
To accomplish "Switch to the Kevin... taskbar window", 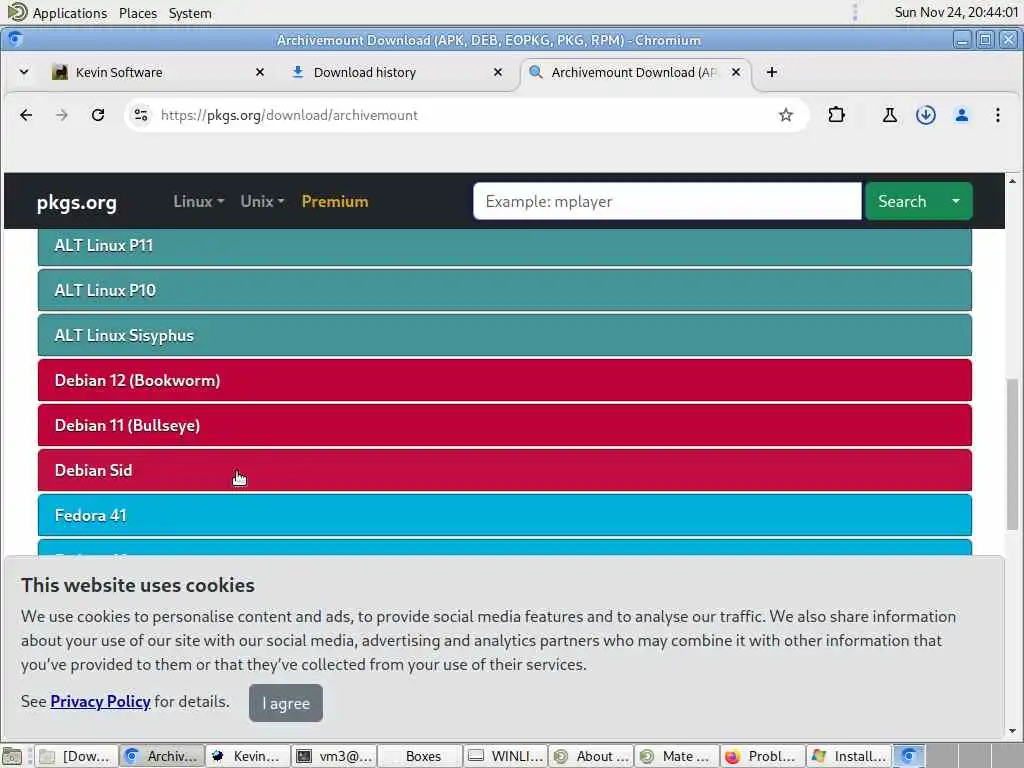I will [x=248, y=756].
